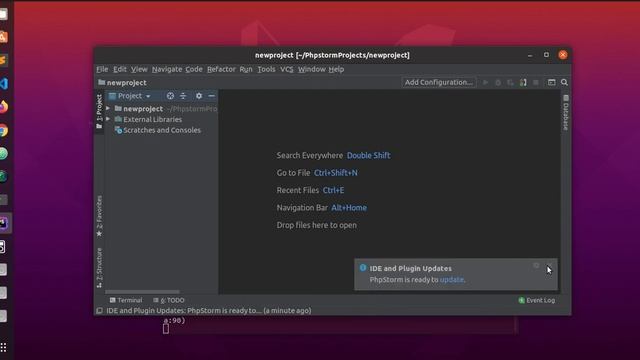The image size is (640, 360).
Task: Click the Double Shift shortcut hint
Action: (x=368, y=156)
